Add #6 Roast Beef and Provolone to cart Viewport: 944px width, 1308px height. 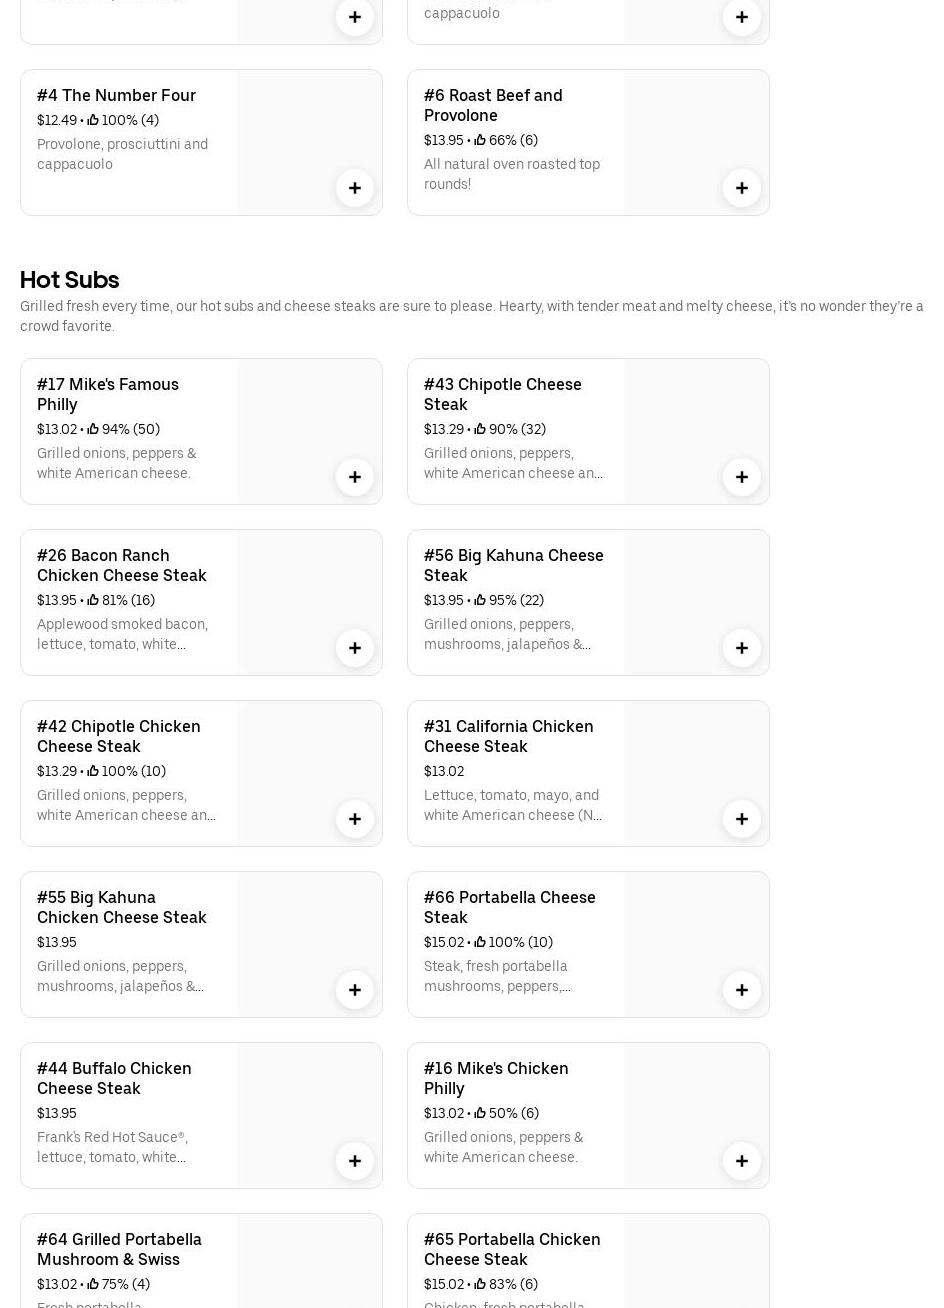click(x=742, y=188)
